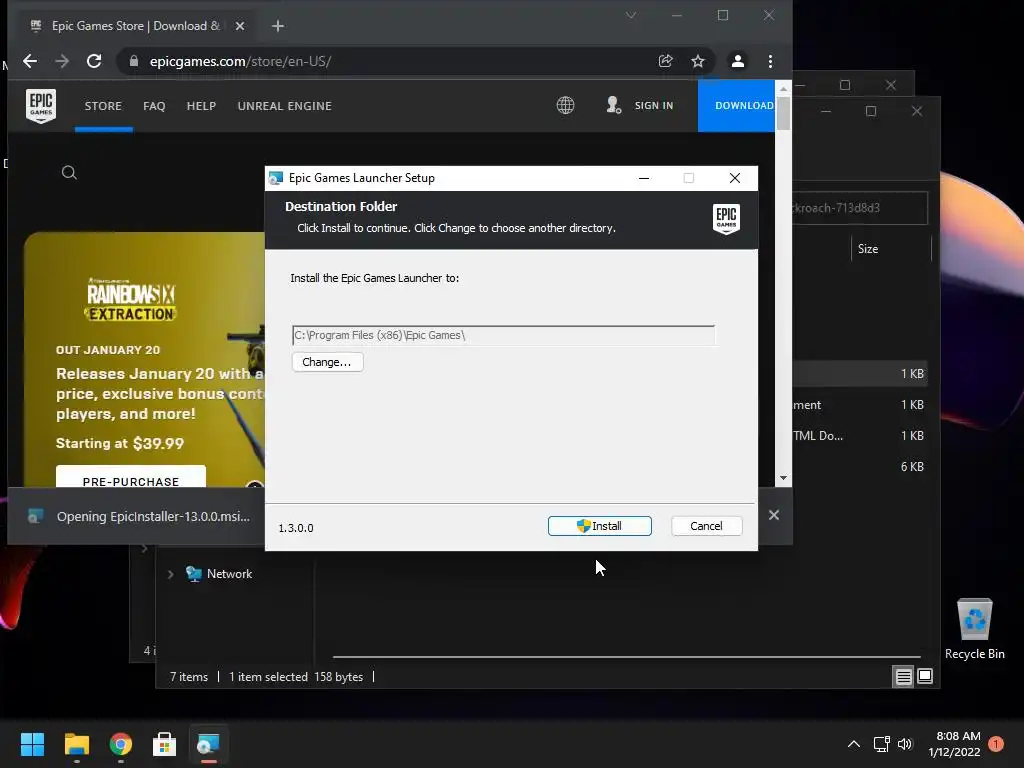
Task: Switch File Explorer to details view icon
Action: (x=903, y=677)
